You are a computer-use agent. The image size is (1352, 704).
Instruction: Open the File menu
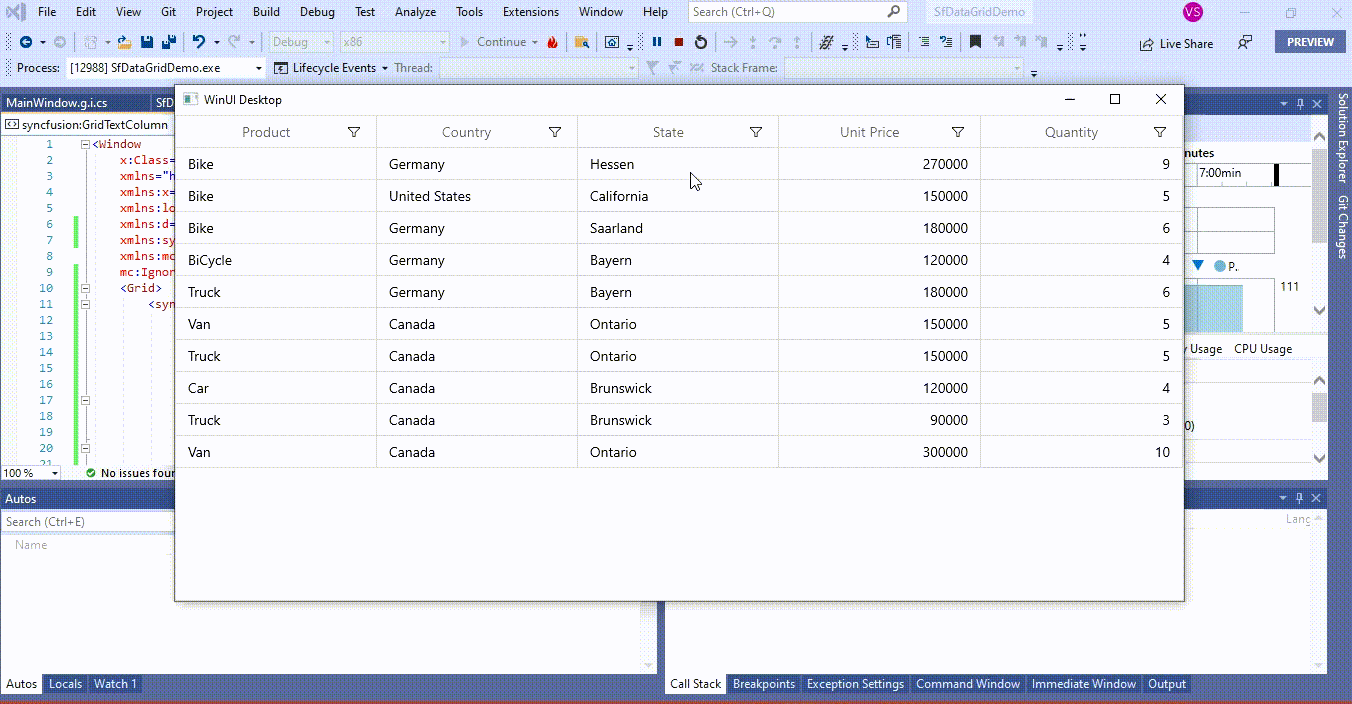pyautogui.click(x=47, y=12)
